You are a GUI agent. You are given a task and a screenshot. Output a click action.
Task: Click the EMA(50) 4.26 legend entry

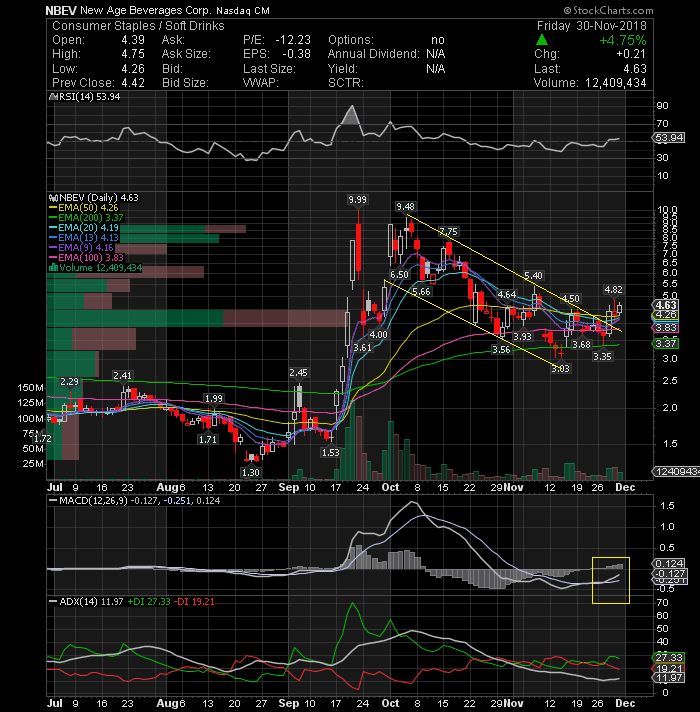pos(84,208)
